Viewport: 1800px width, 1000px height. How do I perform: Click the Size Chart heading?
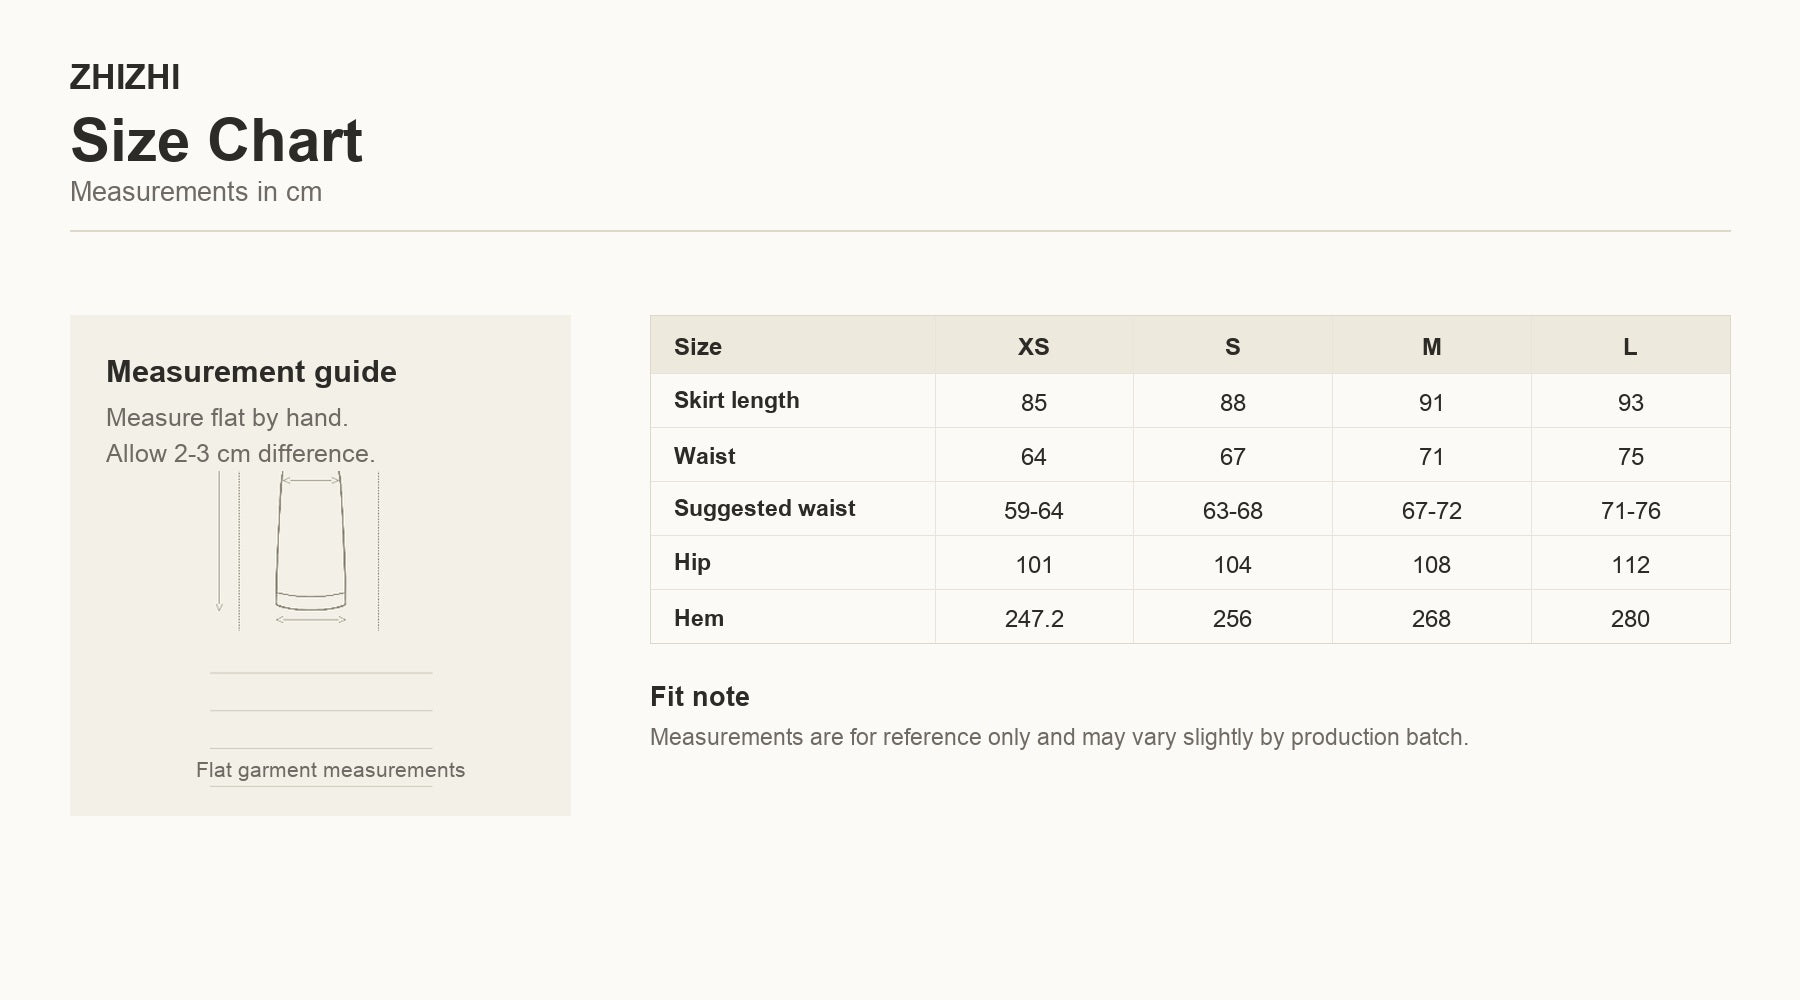click(216, 140)
